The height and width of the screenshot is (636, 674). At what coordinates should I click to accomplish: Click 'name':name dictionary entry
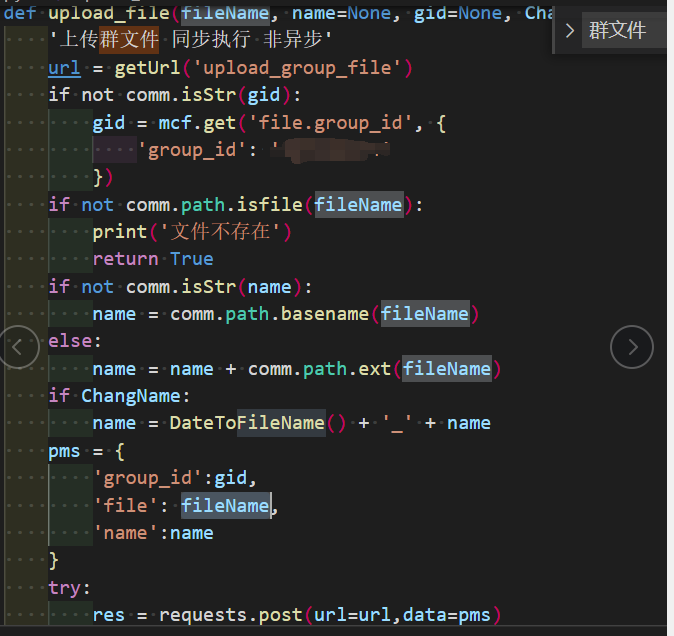(153, 533)
